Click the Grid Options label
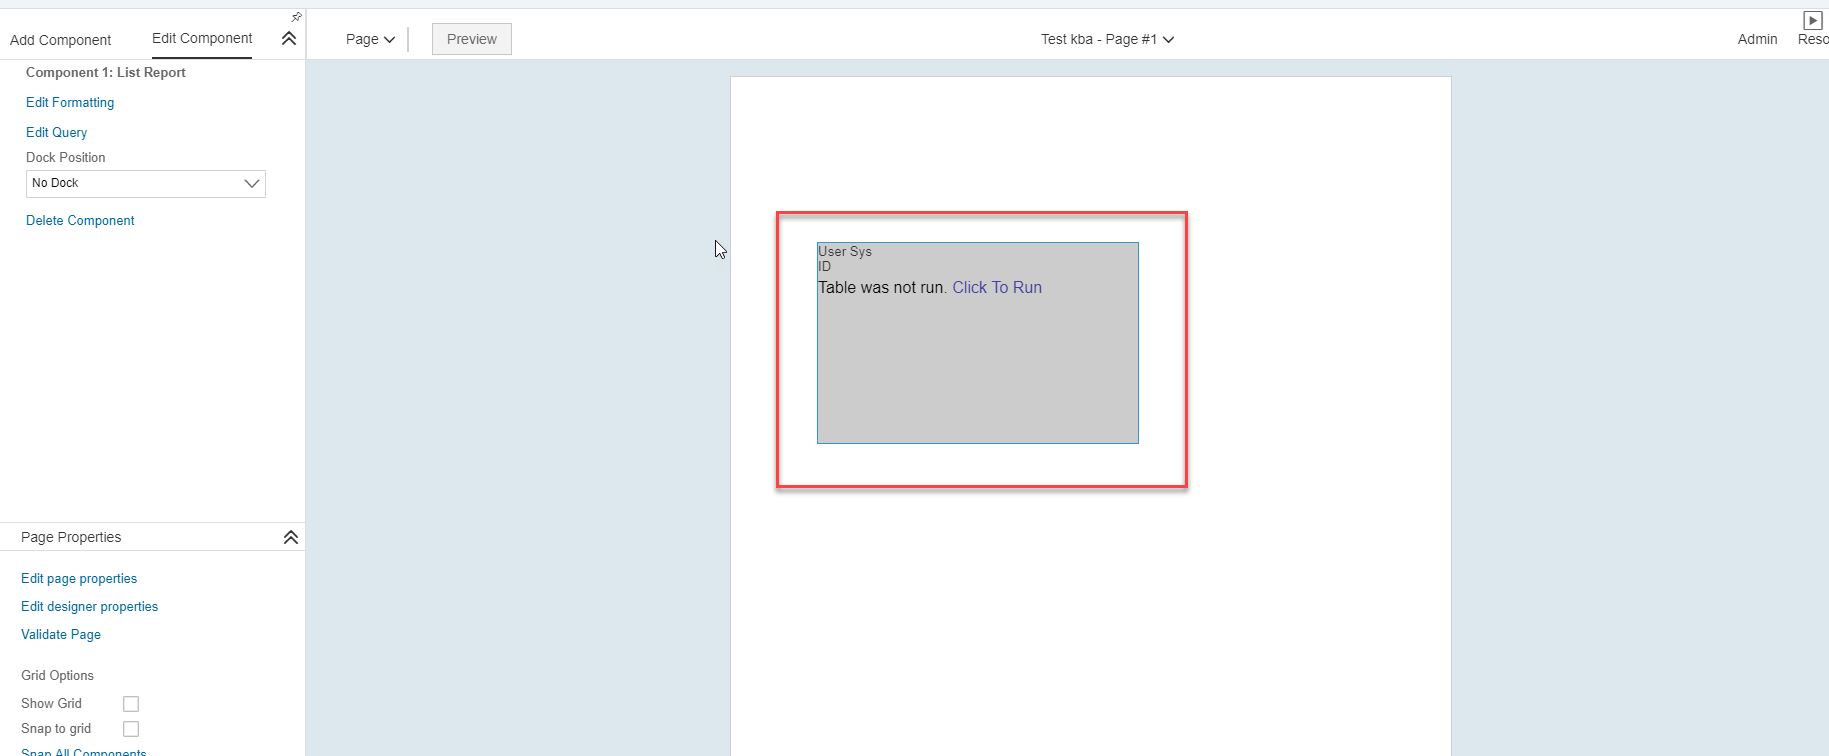The width and height of the screenshot is (1829, 756). [57, 675]
